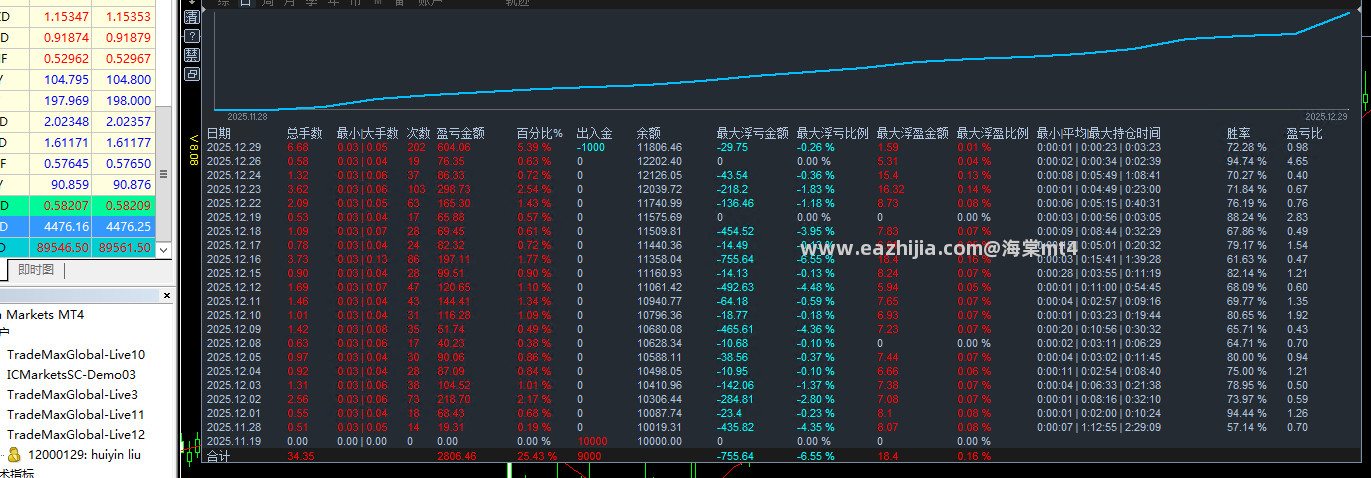Viewport: 1371px width, 478px height.
Task: Click the Market Watch scroll down arrow
Action: [165, 249]
